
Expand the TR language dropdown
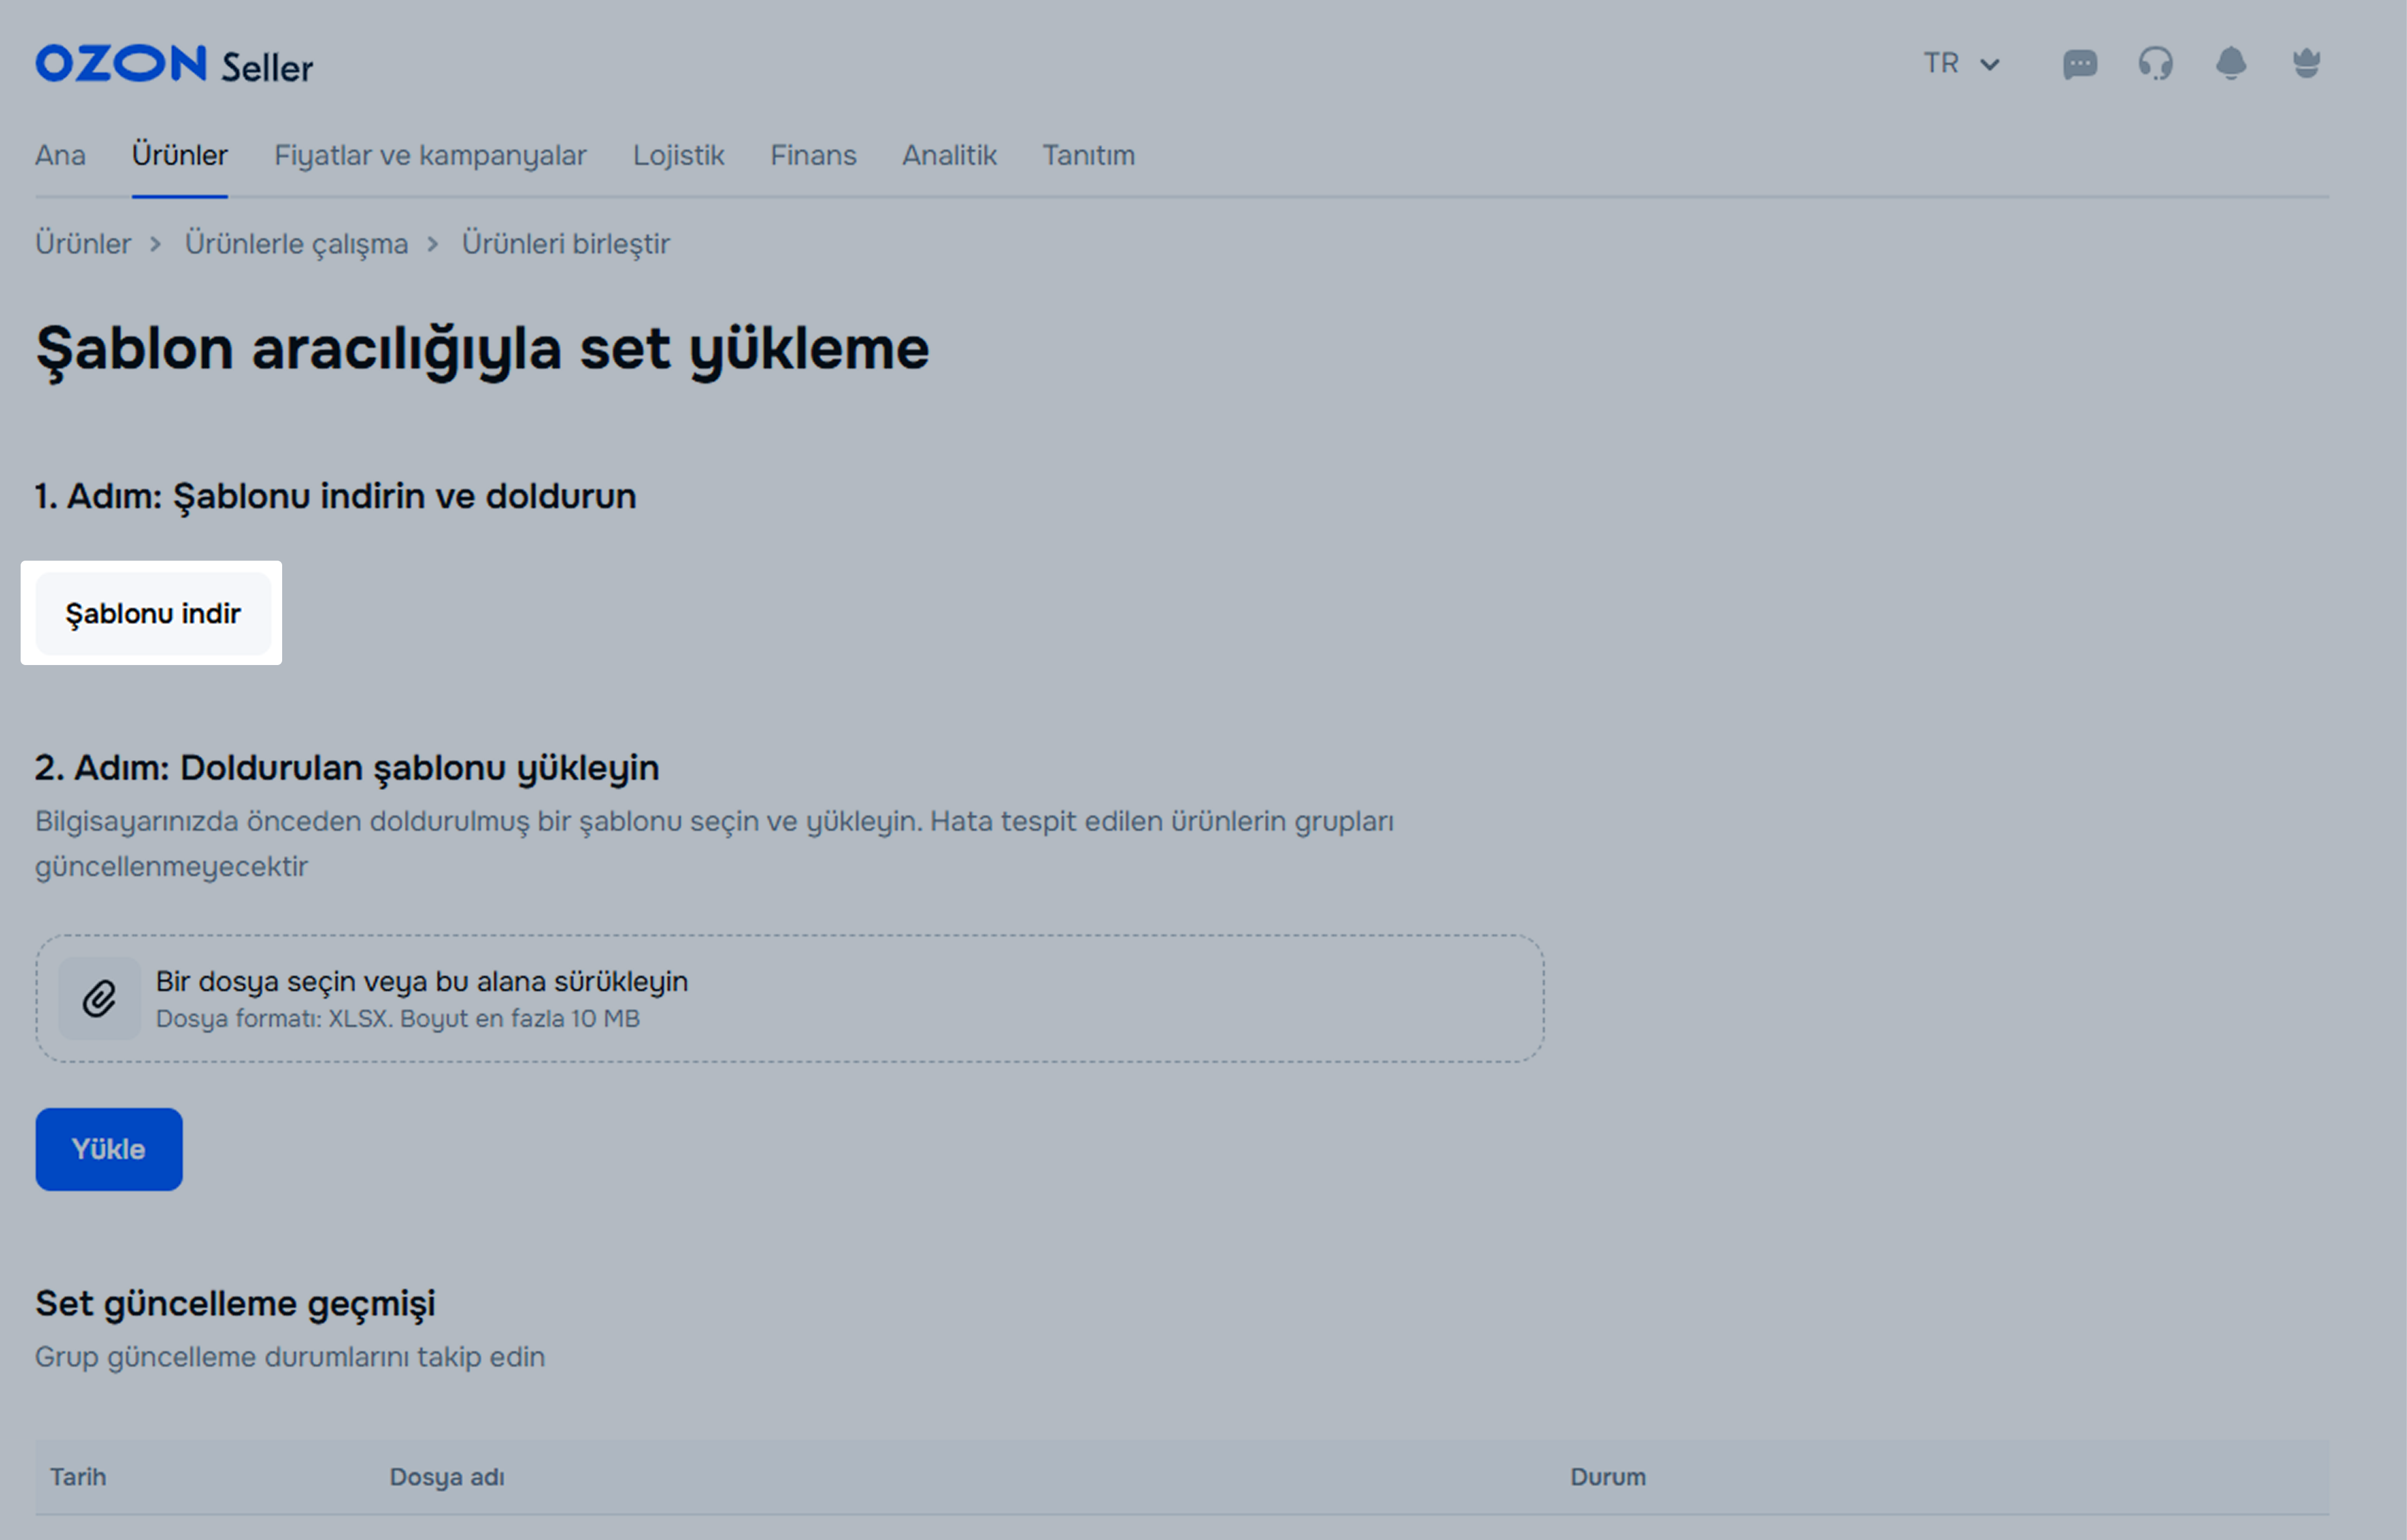pyautogui.click(x=1960, y=64)
